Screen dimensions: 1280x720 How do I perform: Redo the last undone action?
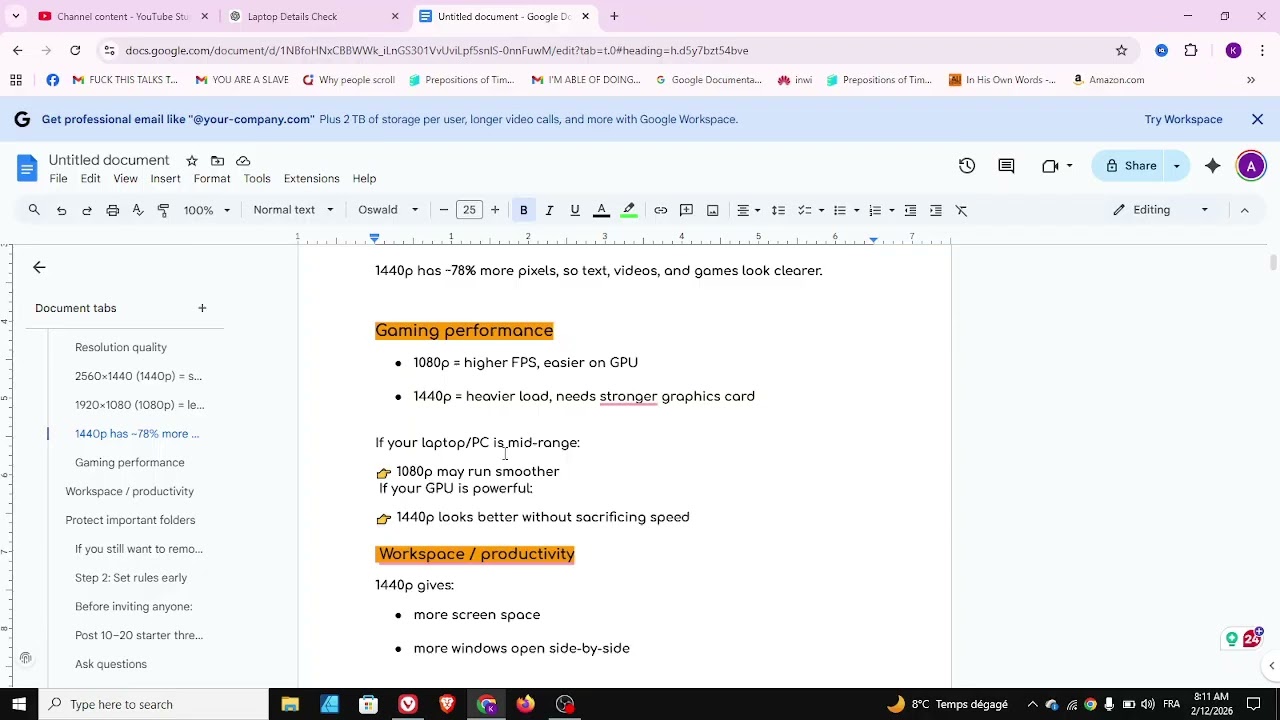point(87,210)
